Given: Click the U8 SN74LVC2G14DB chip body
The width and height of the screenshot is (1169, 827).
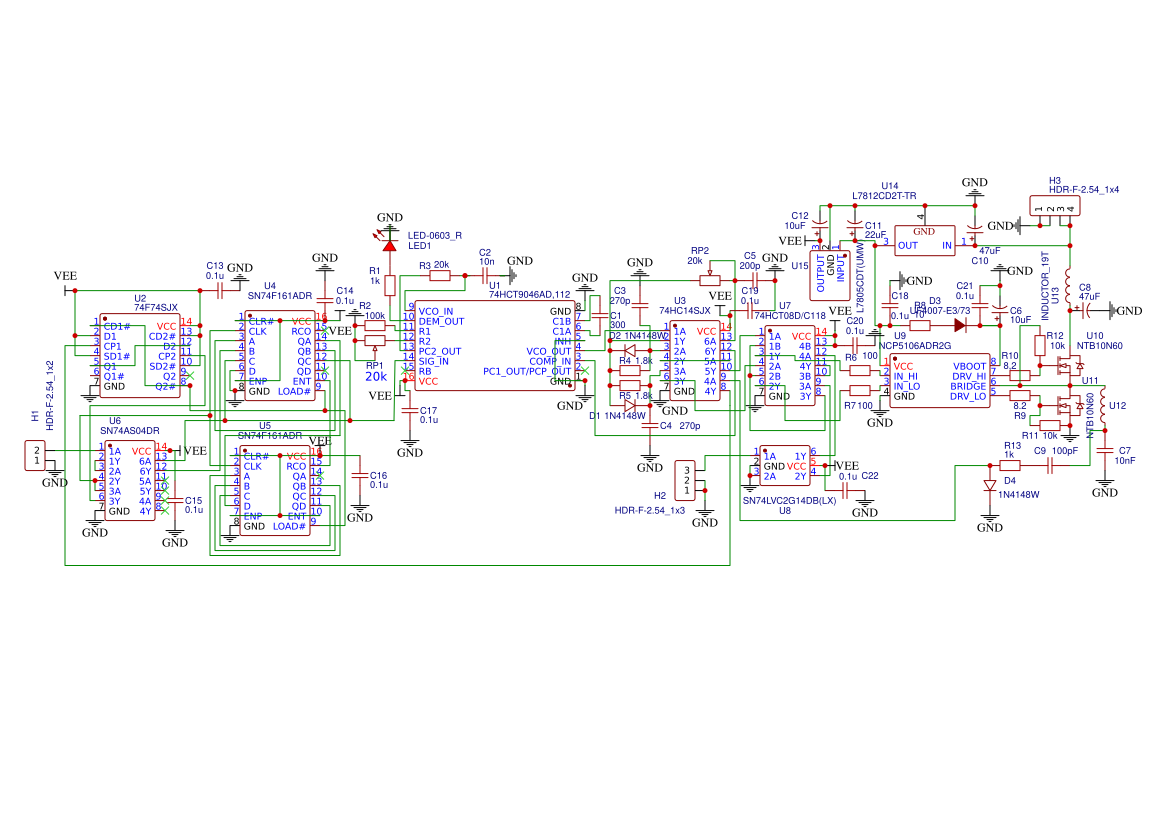Looking at the screenshot, I should (x=785, y=466).
